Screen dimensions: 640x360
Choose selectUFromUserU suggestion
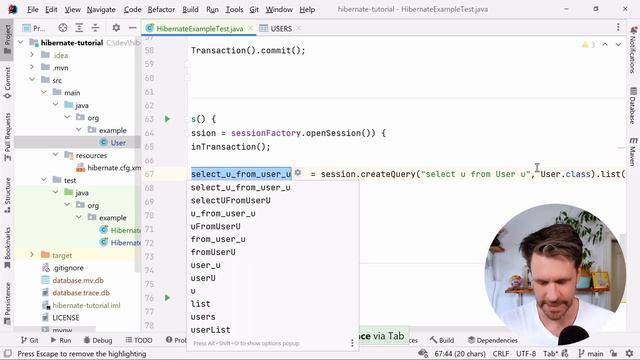tap(273, 200)
